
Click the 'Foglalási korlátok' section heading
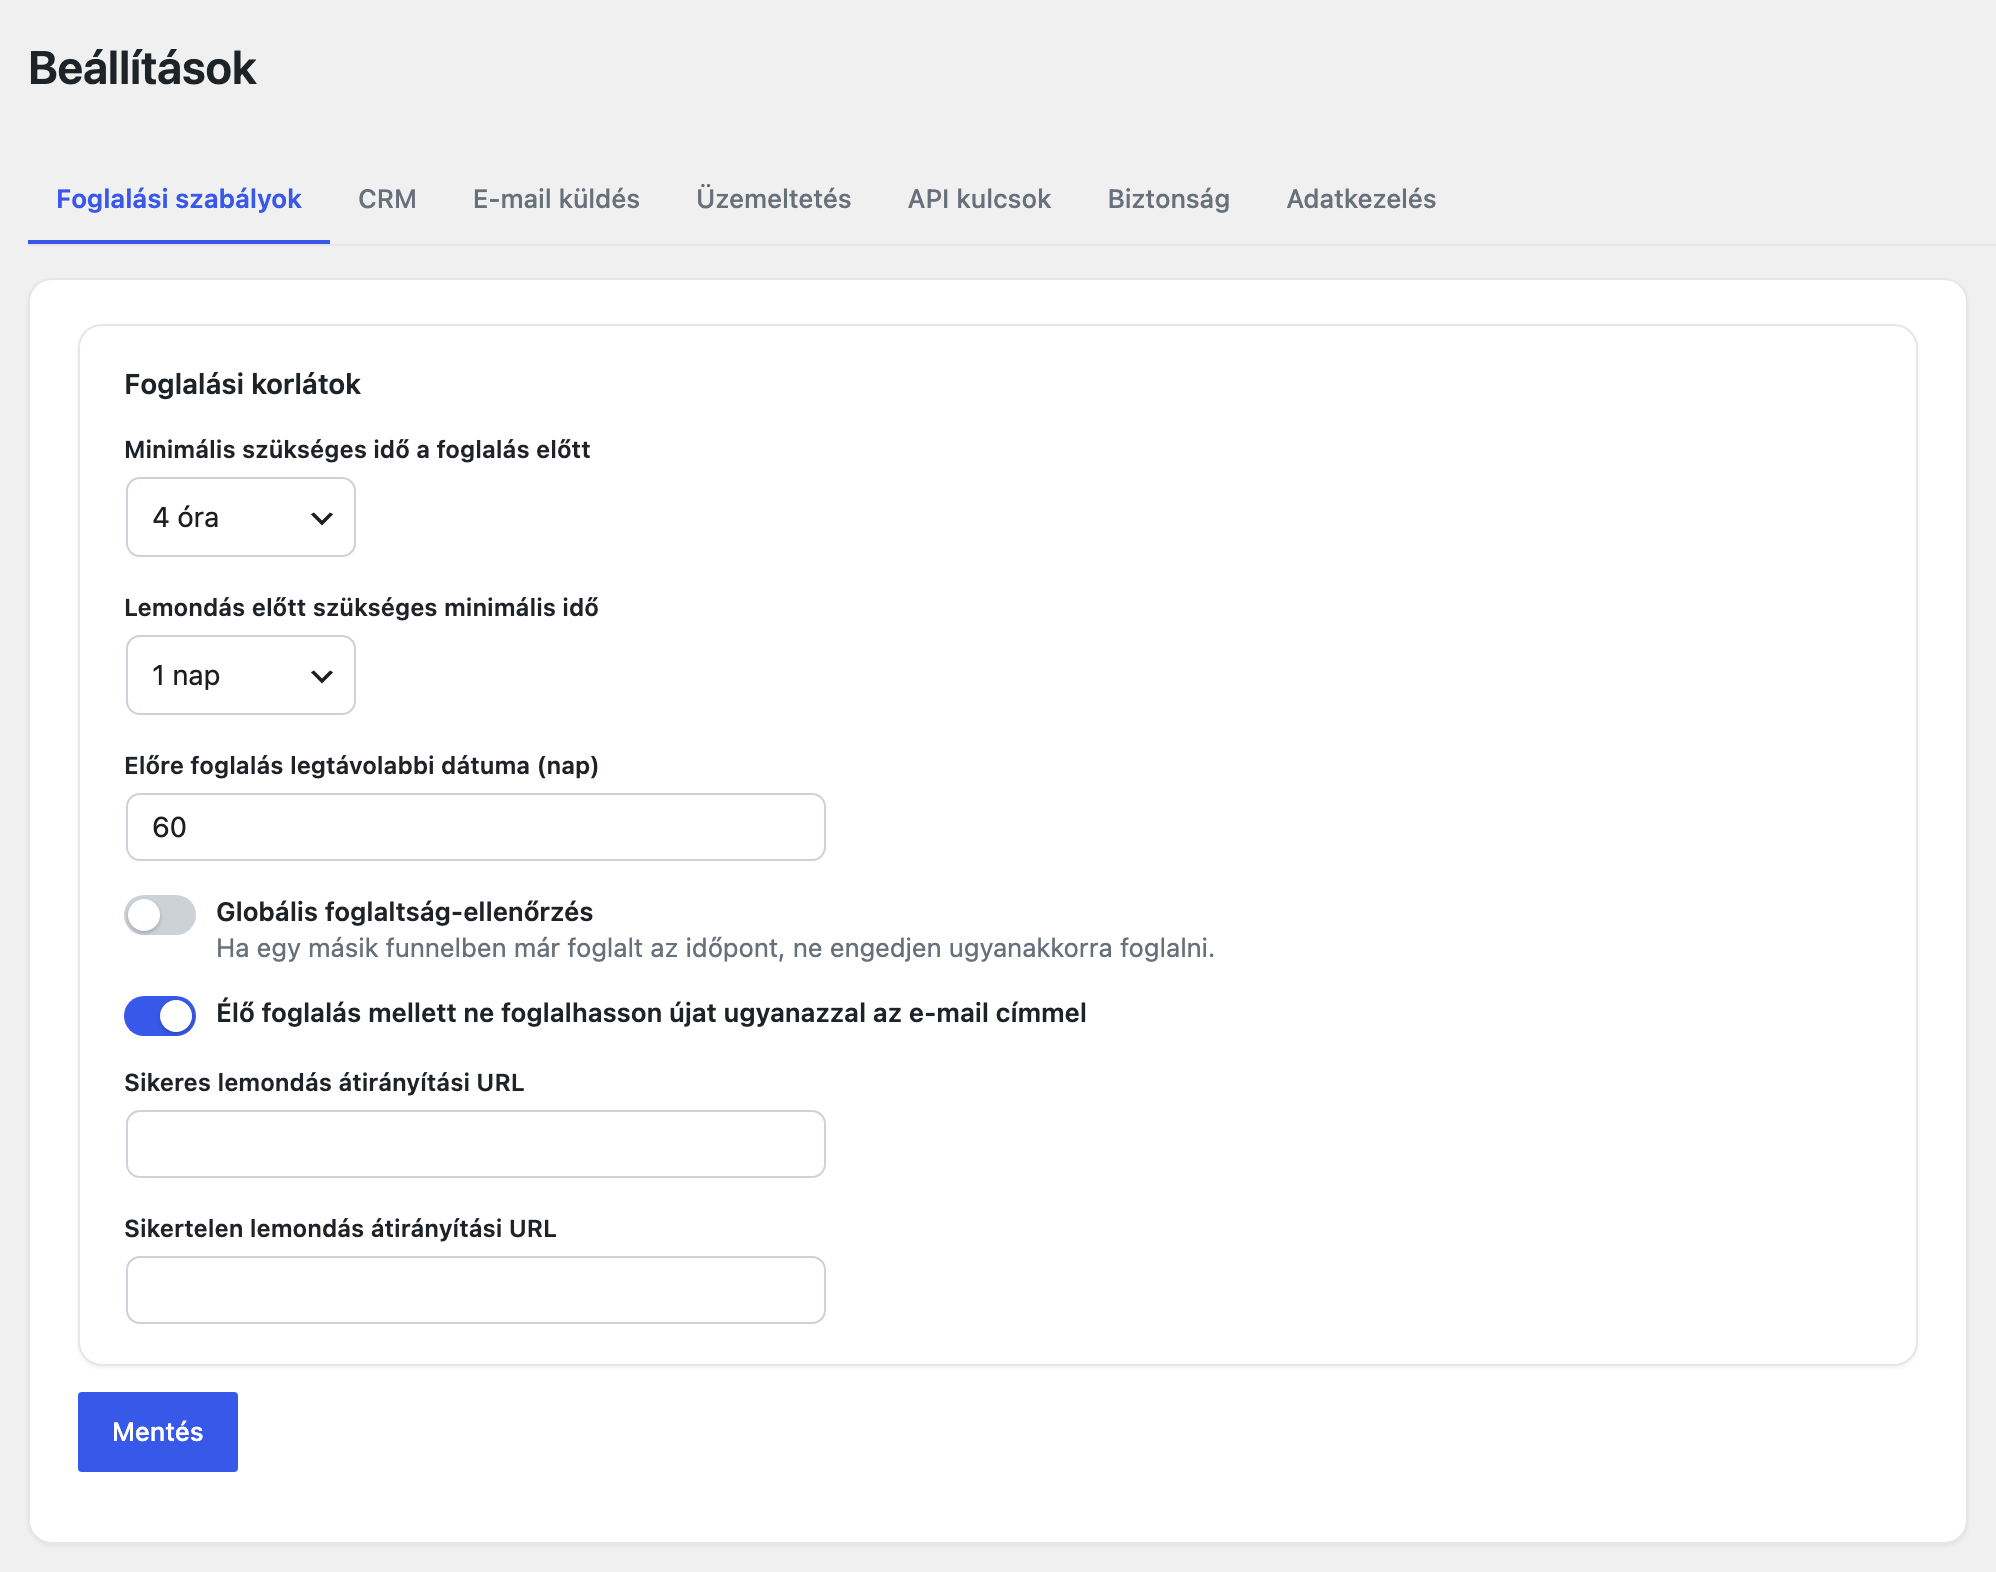tap(242, 384)
